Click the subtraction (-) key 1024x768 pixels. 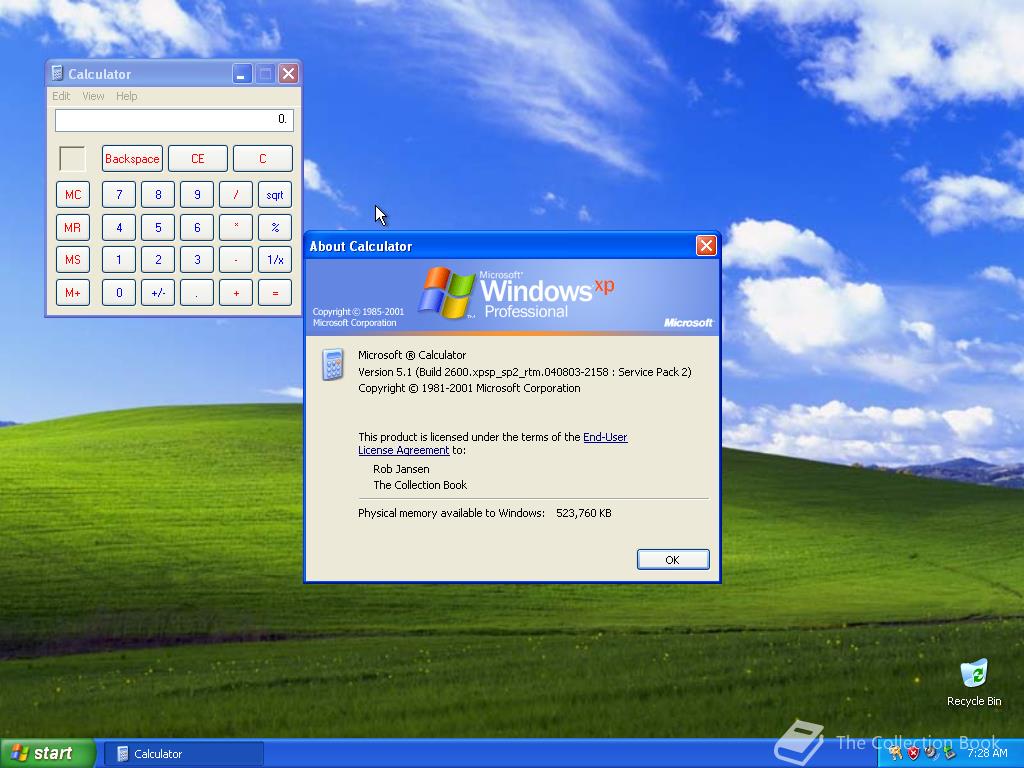pyautogui.click(x=236, y=260)
